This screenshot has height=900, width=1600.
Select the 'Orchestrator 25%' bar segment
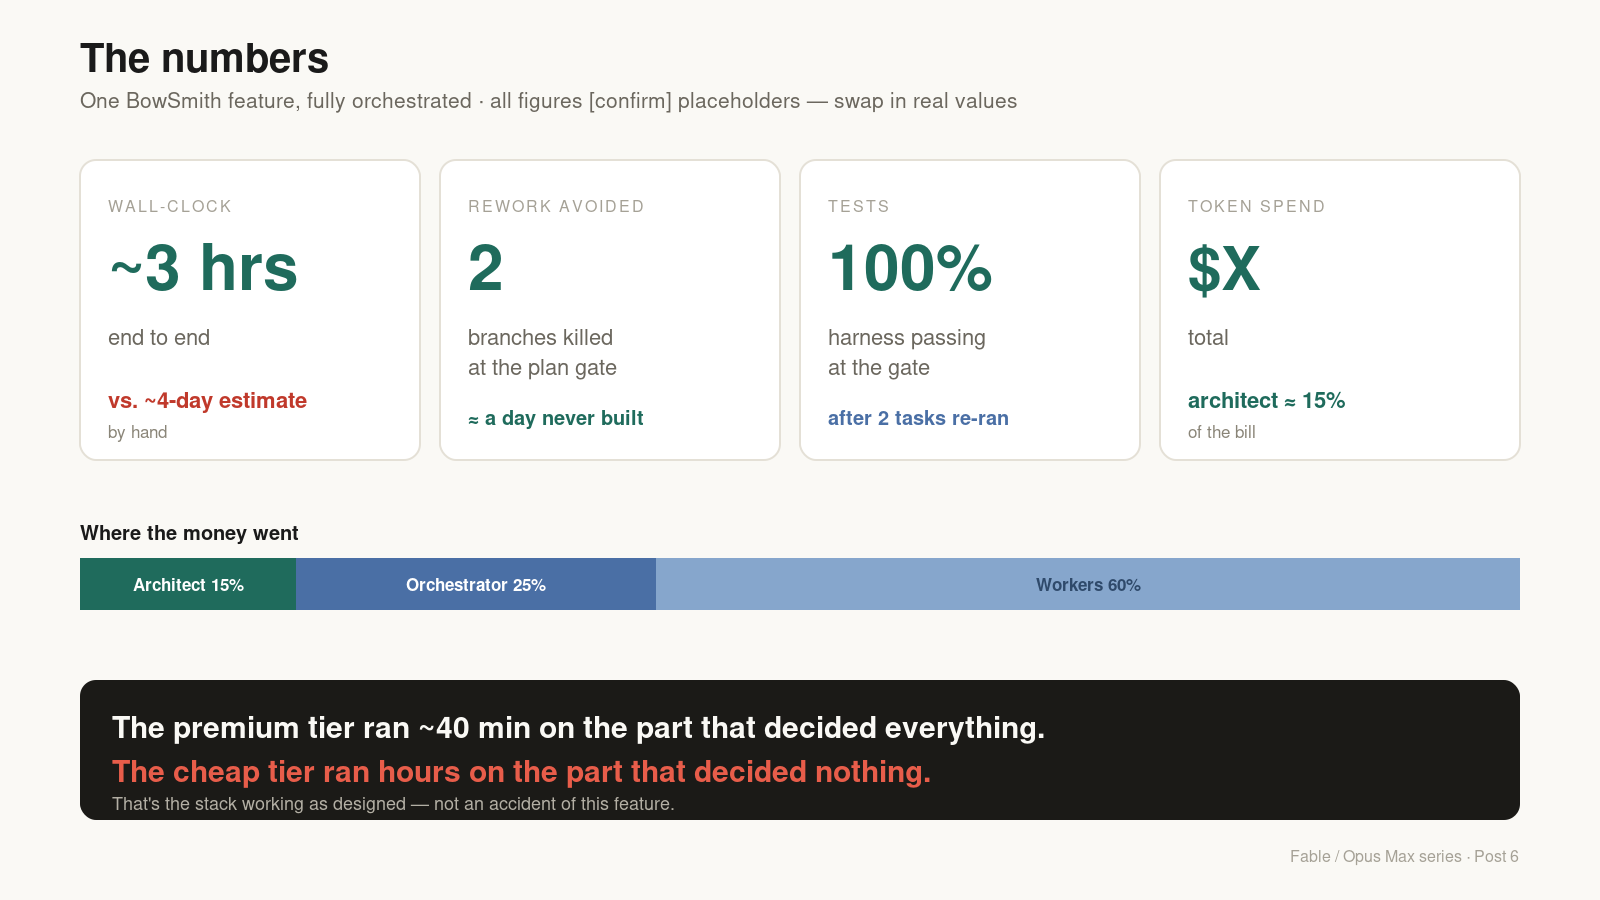(476, 584)
